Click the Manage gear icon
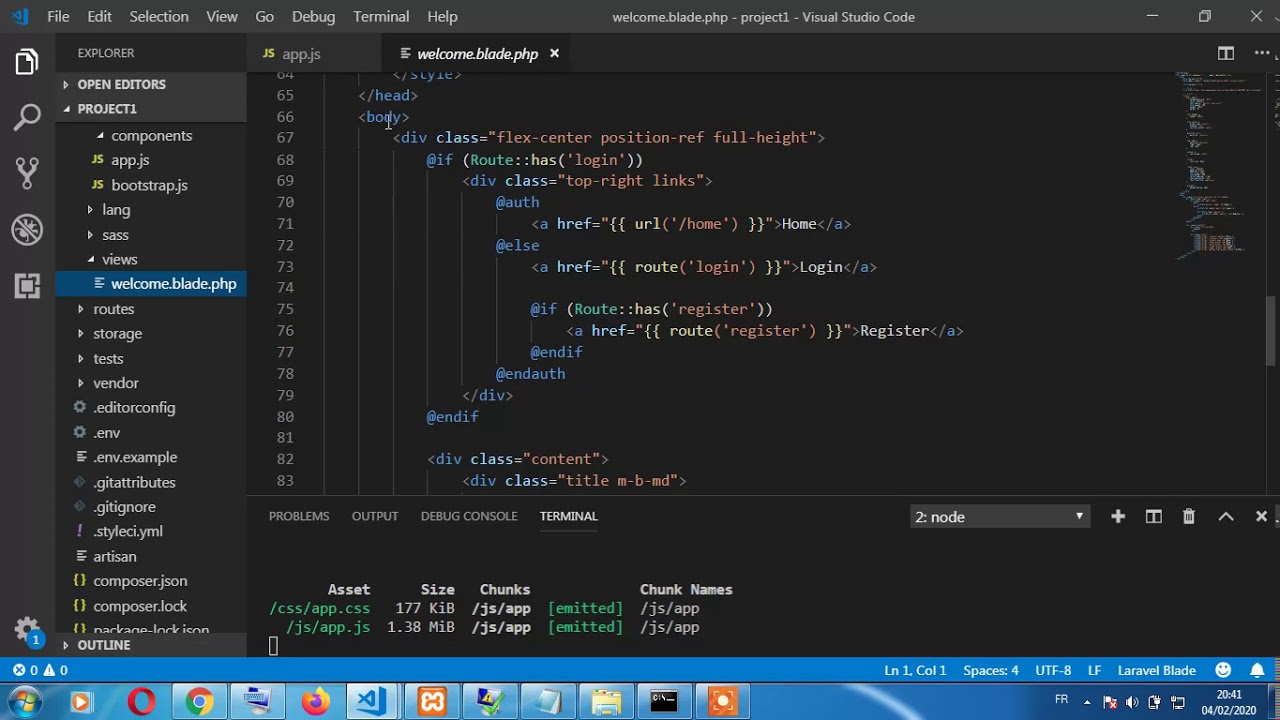 (x=27, y=629)
